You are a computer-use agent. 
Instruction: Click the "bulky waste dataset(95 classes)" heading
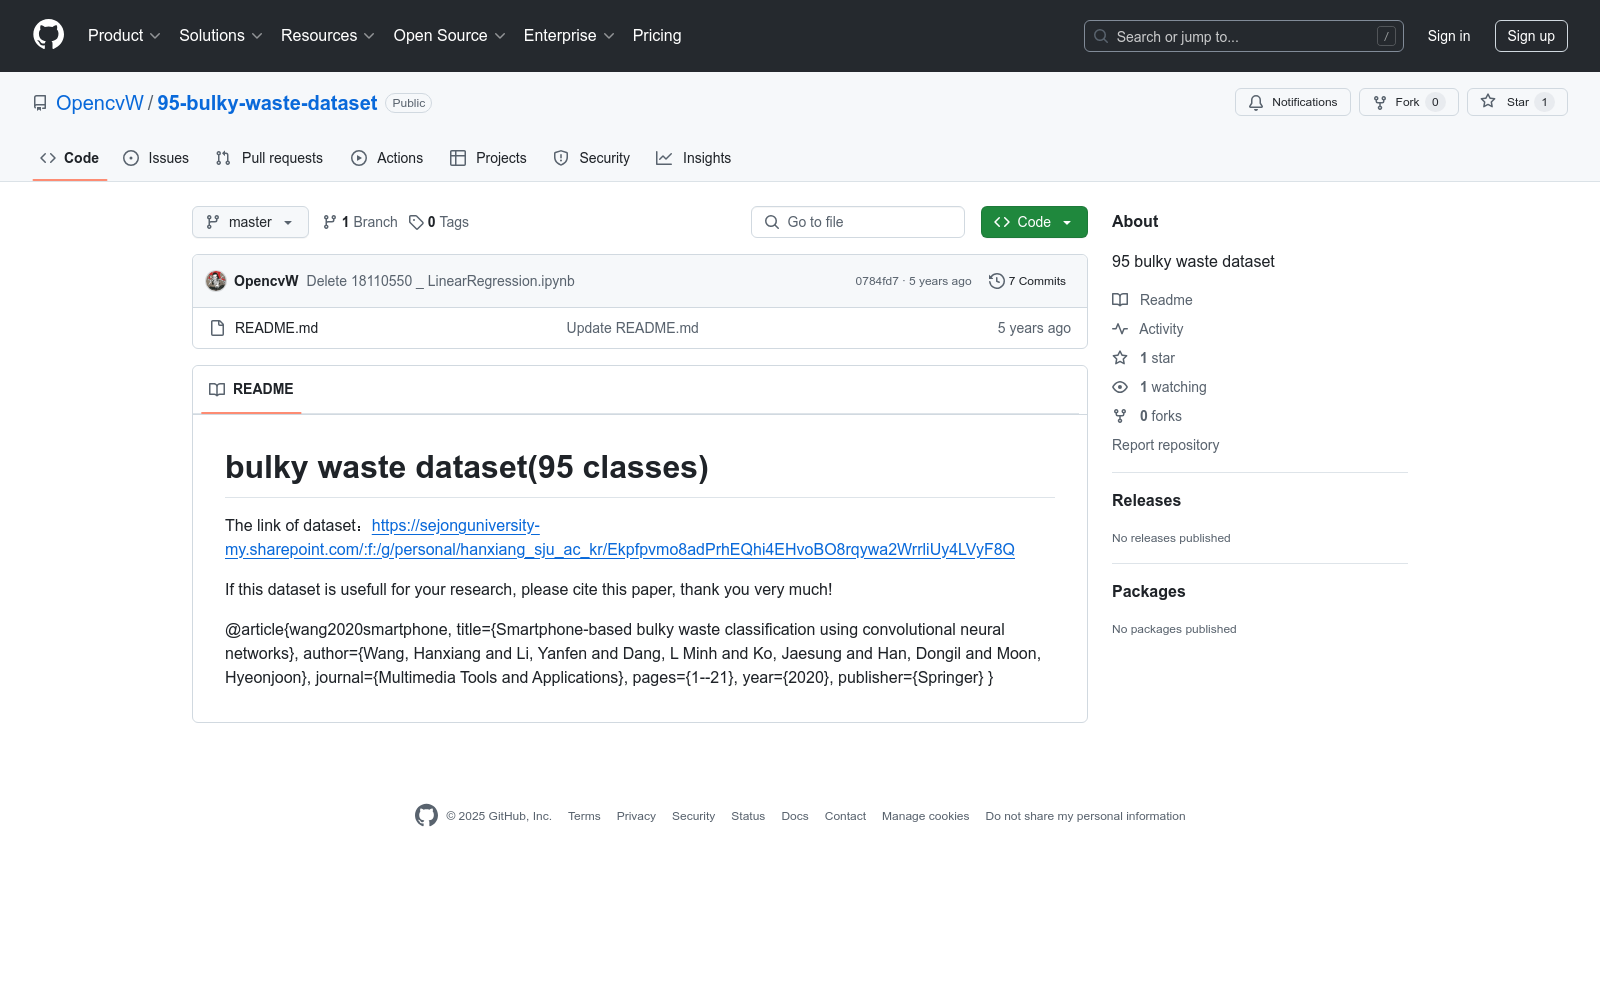(467, 467)
